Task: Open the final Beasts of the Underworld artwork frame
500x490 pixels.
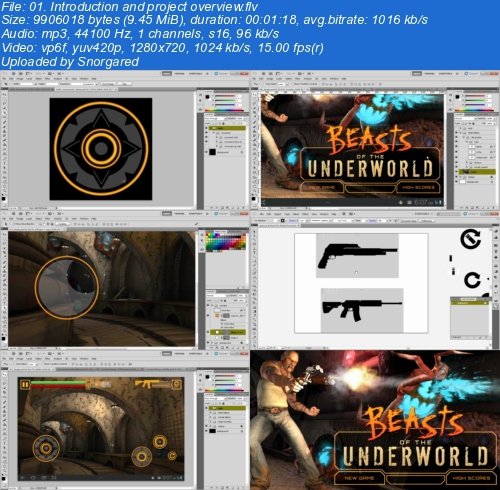Action: pos(375,420)
